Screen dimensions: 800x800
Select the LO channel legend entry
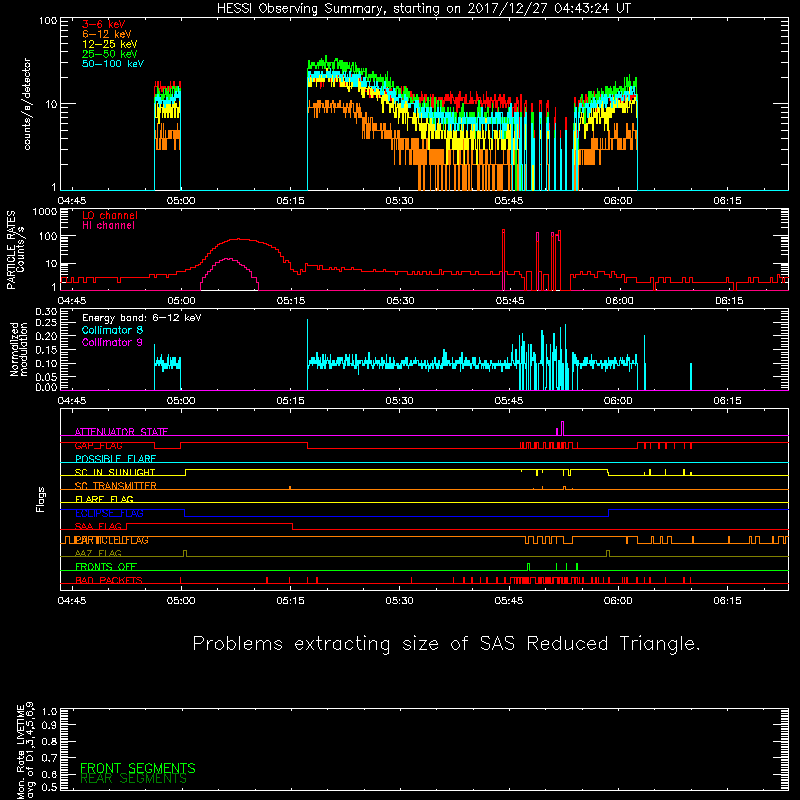coord(110,216)
